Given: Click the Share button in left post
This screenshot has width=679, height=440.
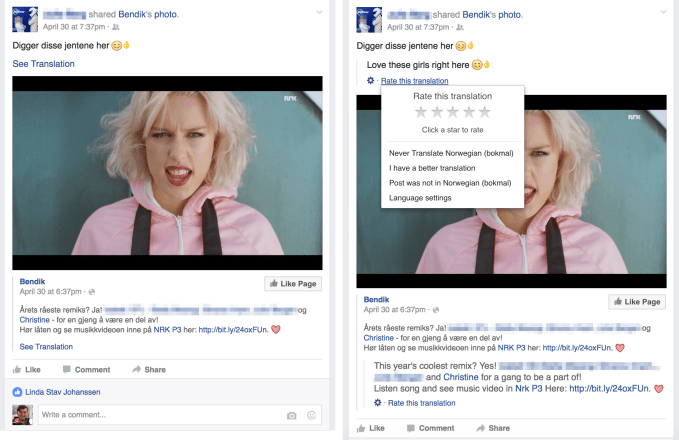Looking at the screenshot, I should [149, 369].
